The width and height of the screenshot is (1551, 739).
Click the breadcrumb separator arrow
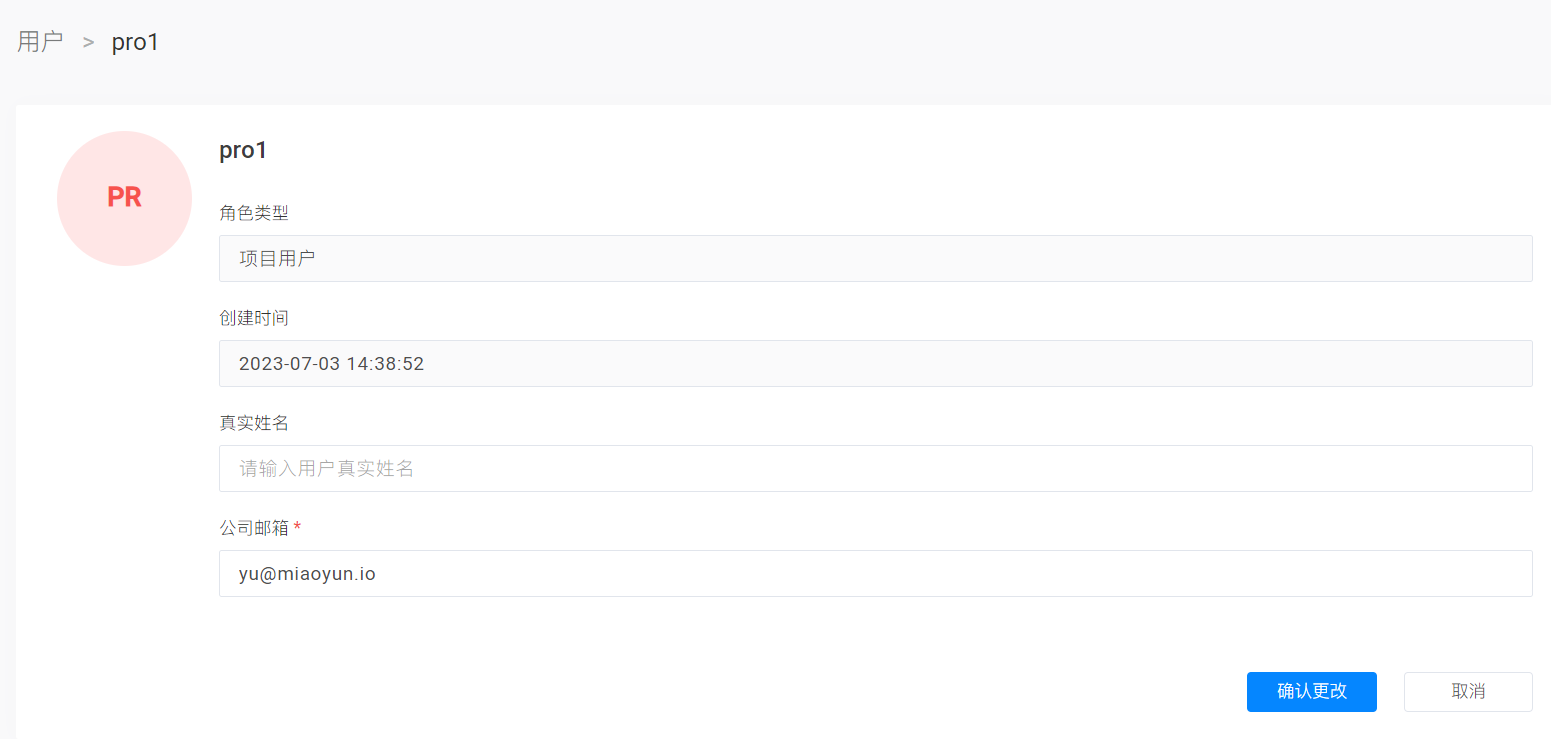88,42
